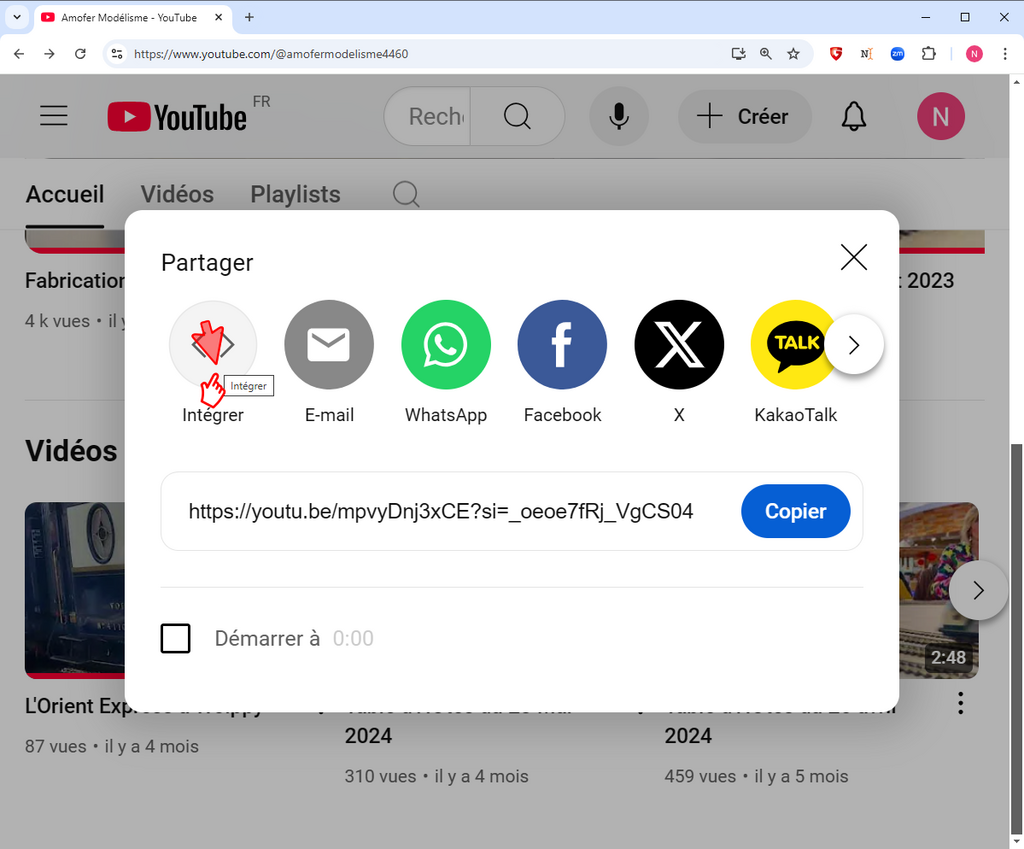
Task: Show more share options arrow
Action: click(x=854, y=345)
